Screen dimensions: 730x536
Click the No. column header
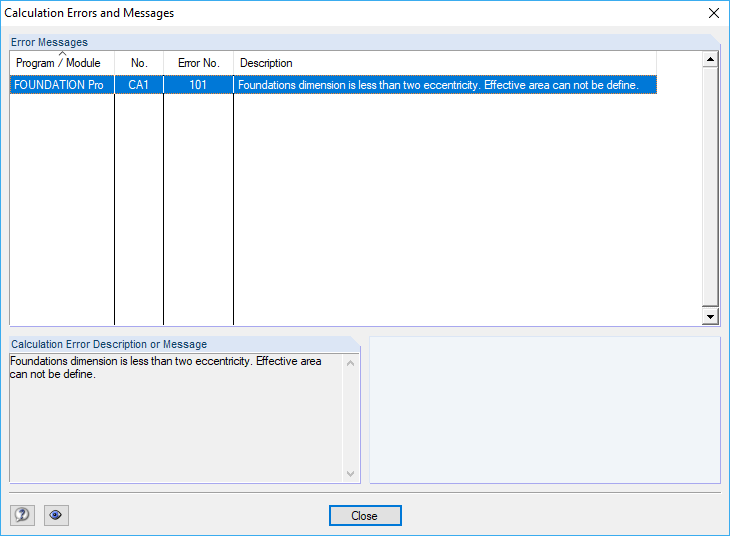[139, 63]
